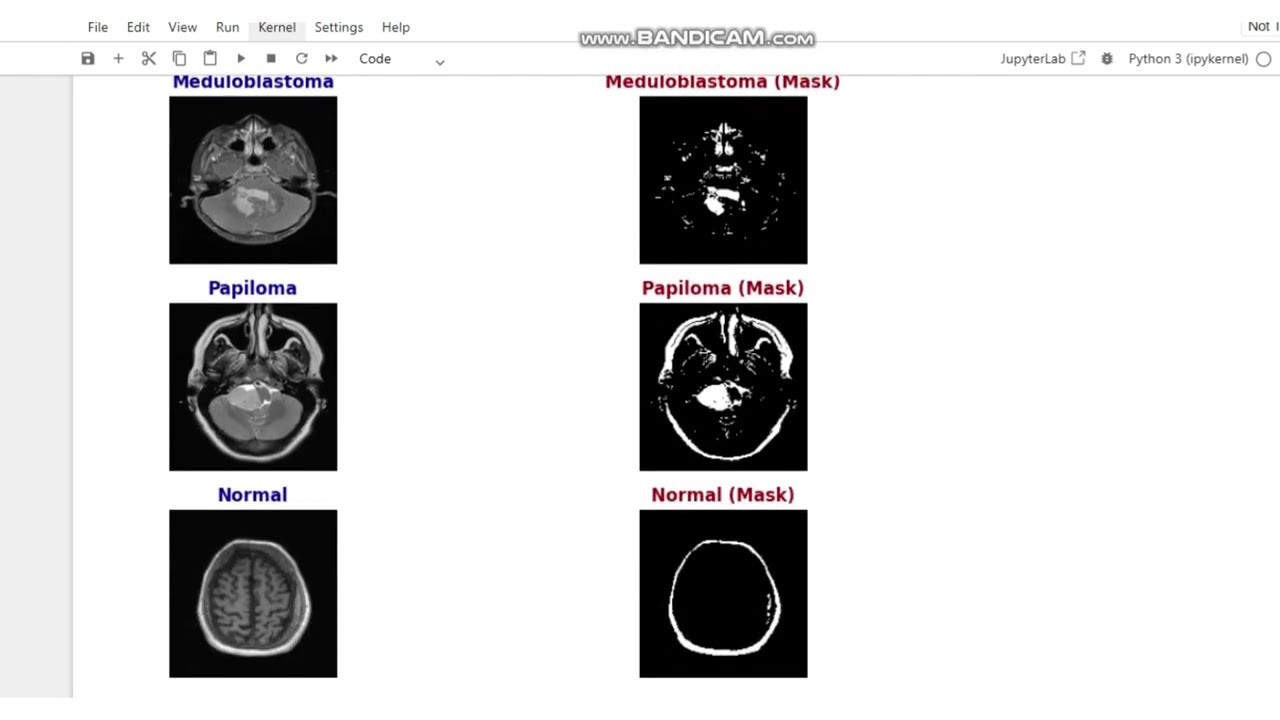Open the JupyterLab external link
The image size is (1280, 720).
point(1043,59)
